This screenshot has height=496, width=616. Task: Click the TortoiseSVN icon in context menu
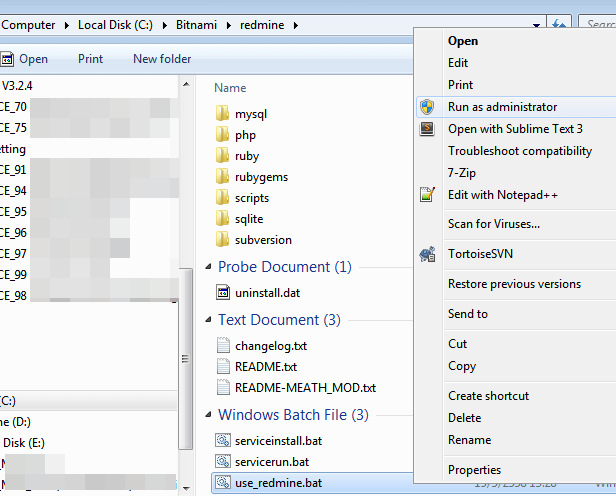pos(427,254)
